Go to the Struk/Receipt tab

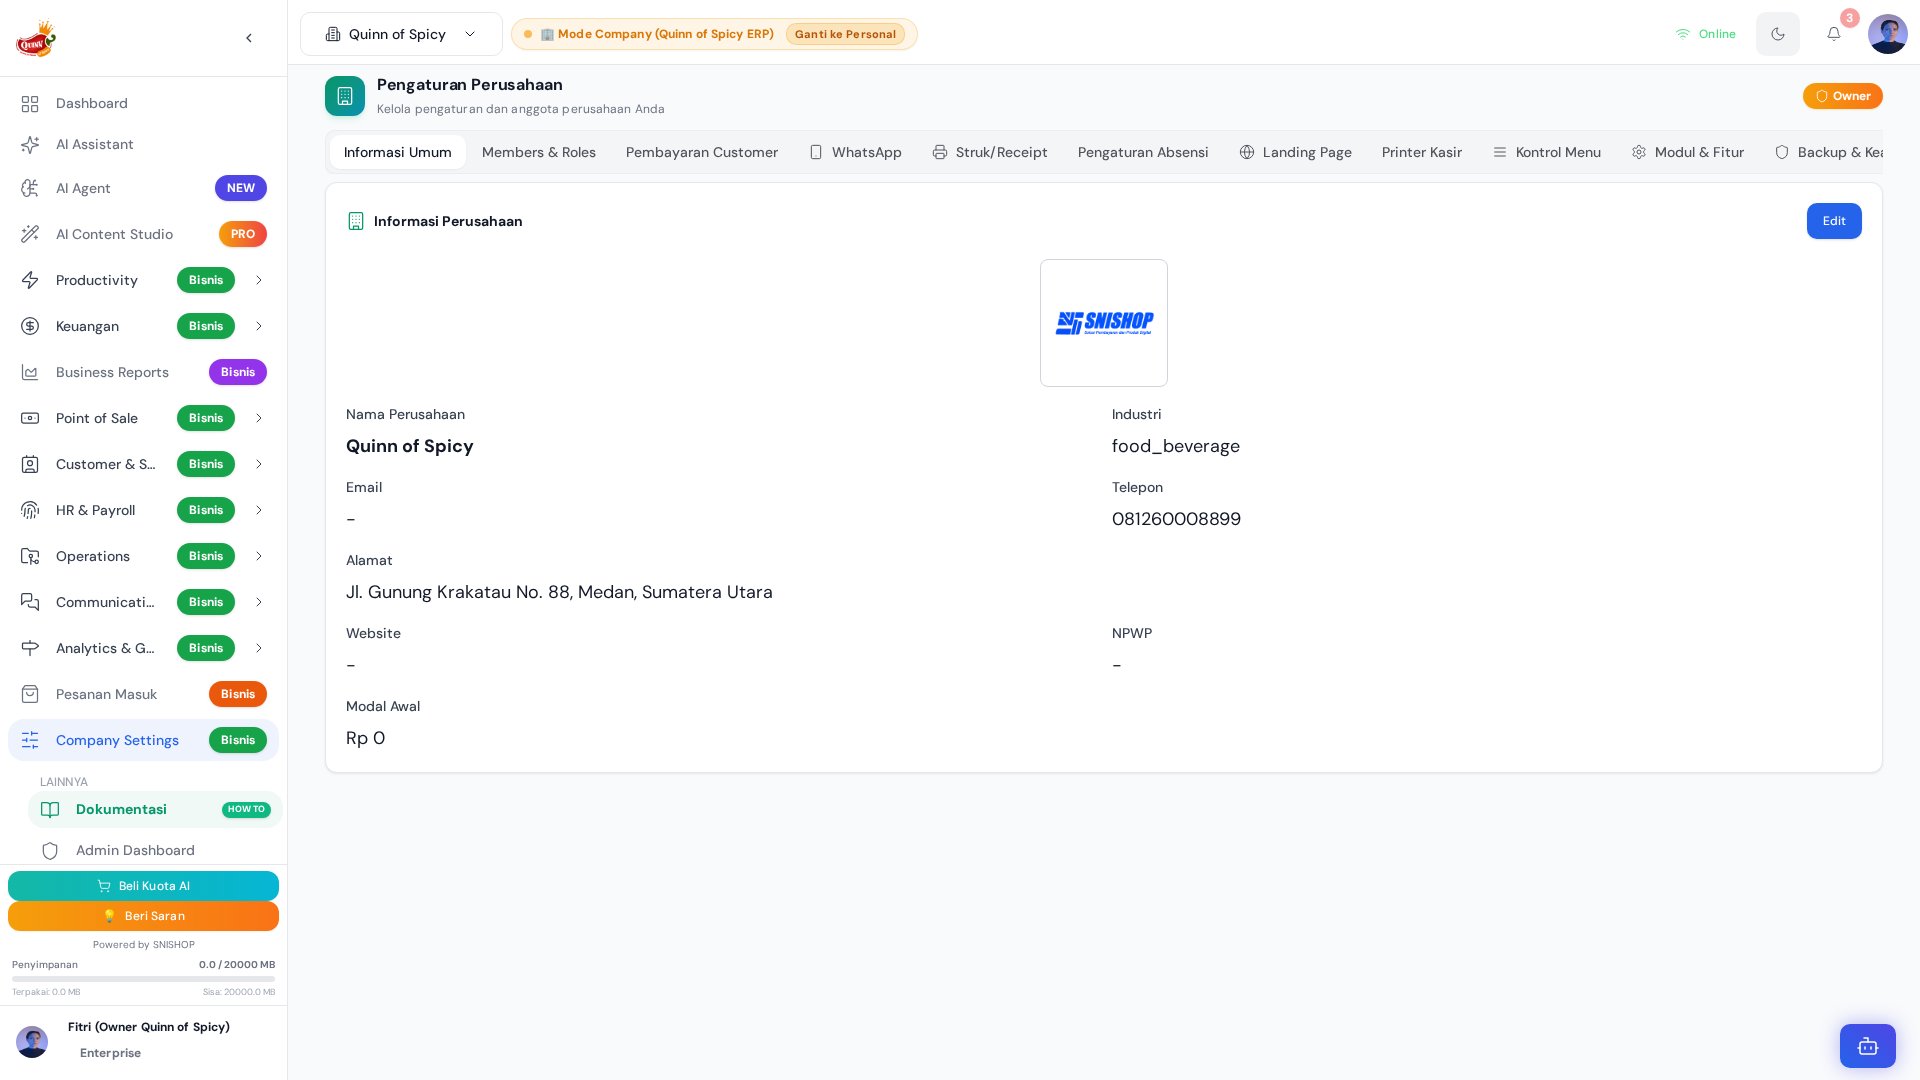(x=989, y=152)
